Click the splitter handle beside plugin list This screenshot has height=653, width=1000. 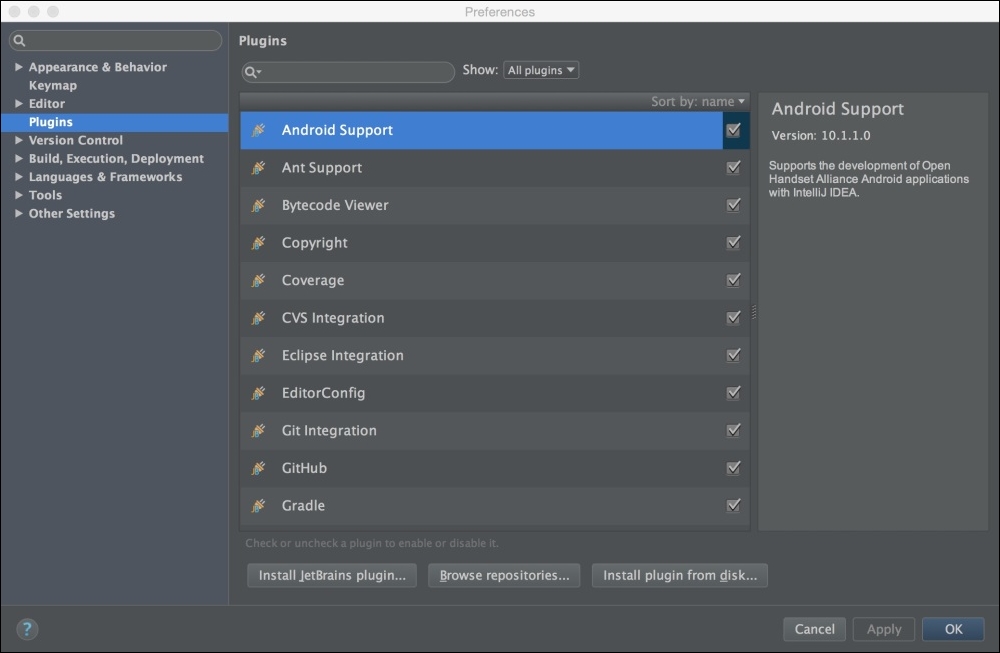[754, 312]
